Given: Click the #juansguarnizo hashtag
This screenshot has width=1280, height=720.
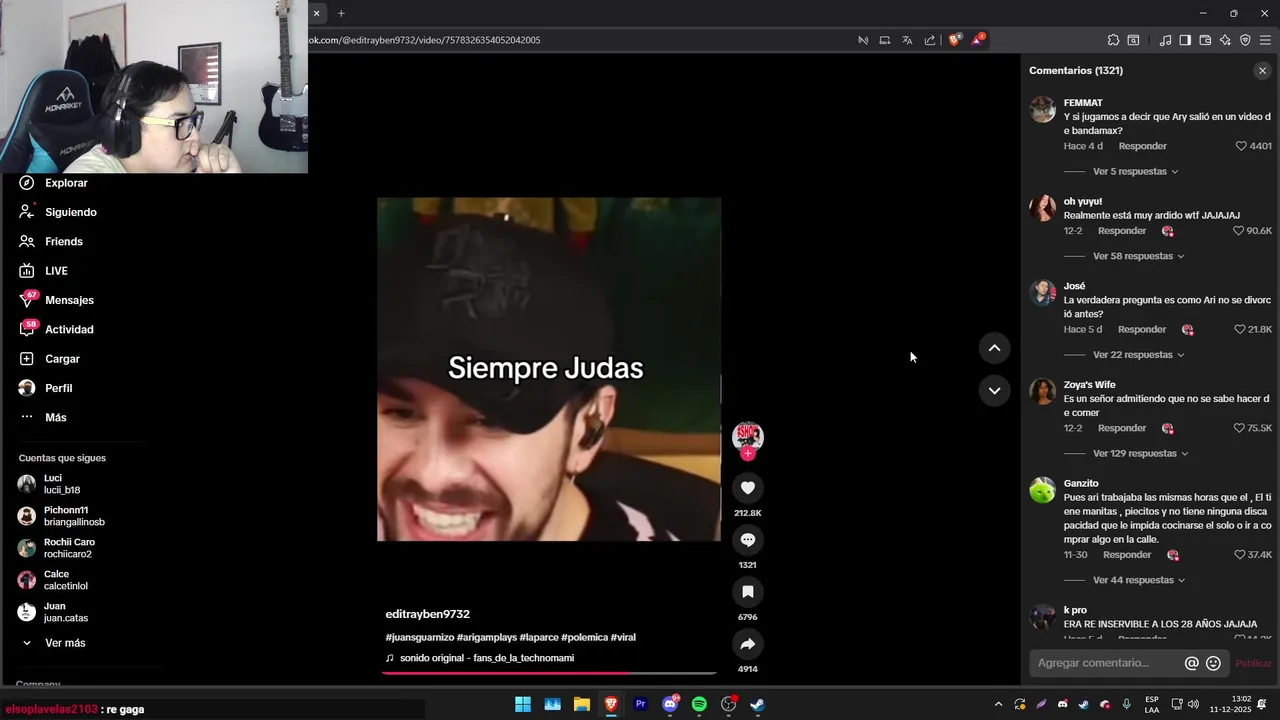Looking at the screenshot, I should (x=420, y=637).
